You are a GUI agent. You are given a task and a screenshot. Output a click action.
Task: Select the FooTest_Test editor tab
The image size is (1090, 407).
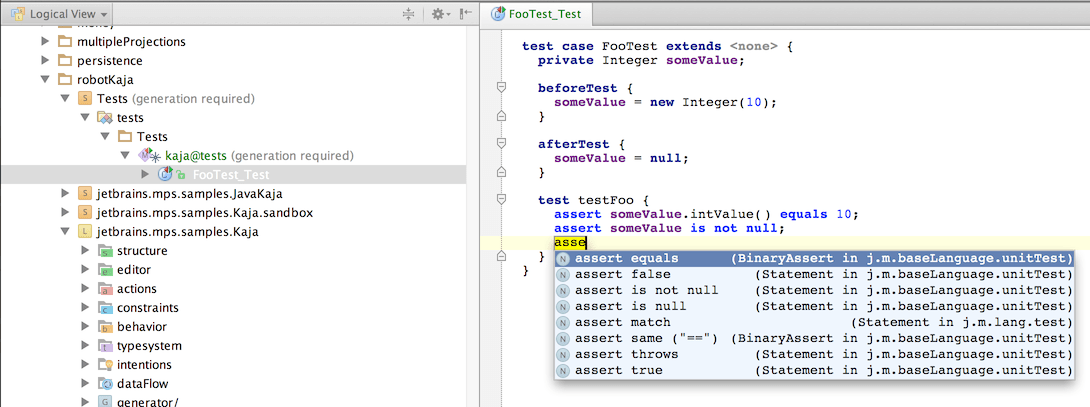(x=537, y=14)
